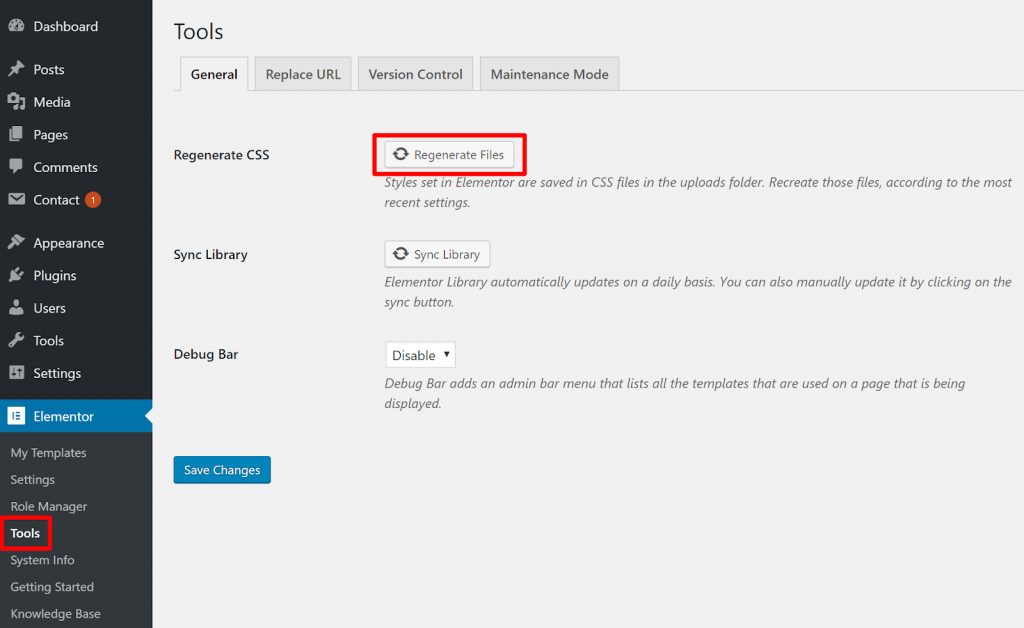Click the Users person icon
This screenshot has height=628, width=1024.
pos(16,308)
